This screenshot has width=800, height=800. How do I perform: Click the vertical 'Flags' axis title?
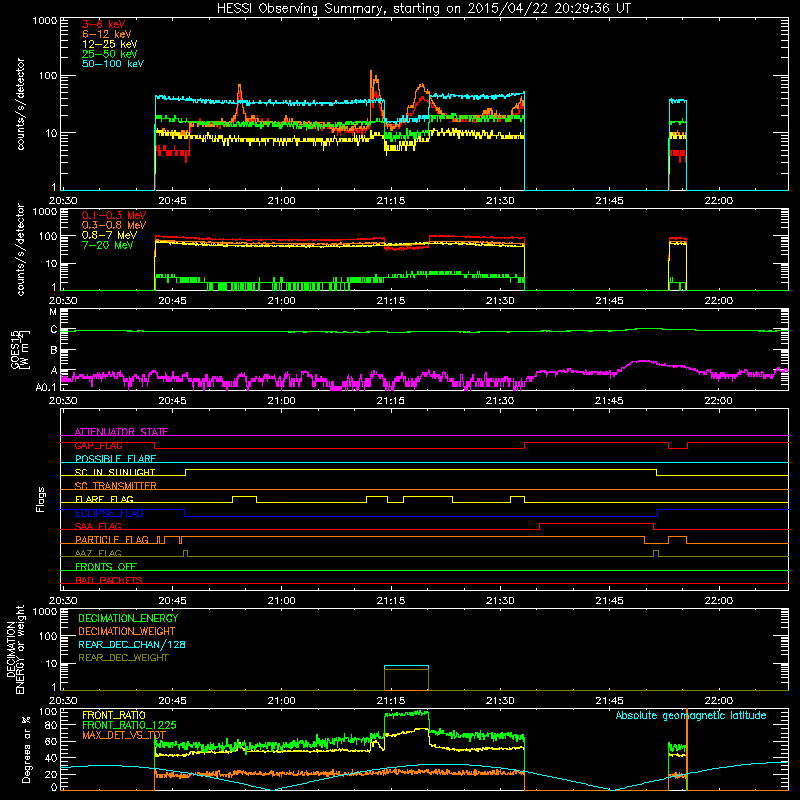[41, 499]
